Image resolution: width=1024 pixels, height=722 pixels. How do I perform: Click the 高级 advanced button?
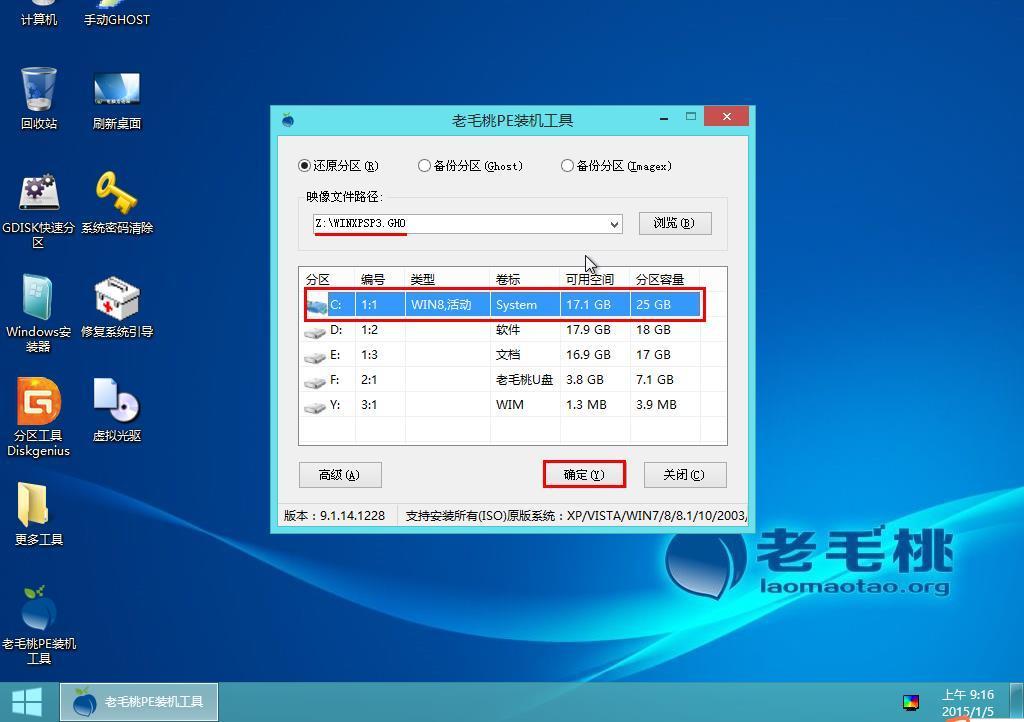tap(340, 475)
